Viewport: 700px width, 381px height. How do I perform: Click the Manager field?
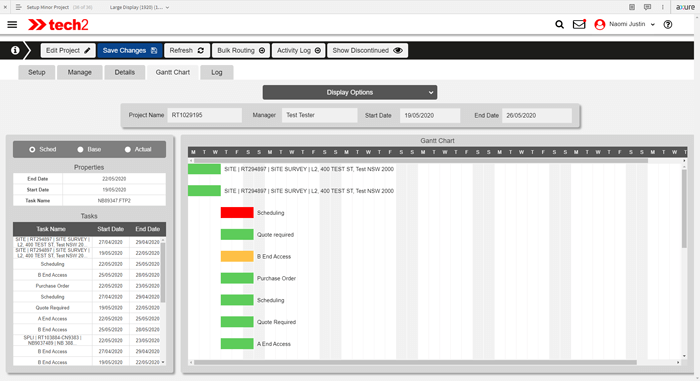click(x=319, y=115)
